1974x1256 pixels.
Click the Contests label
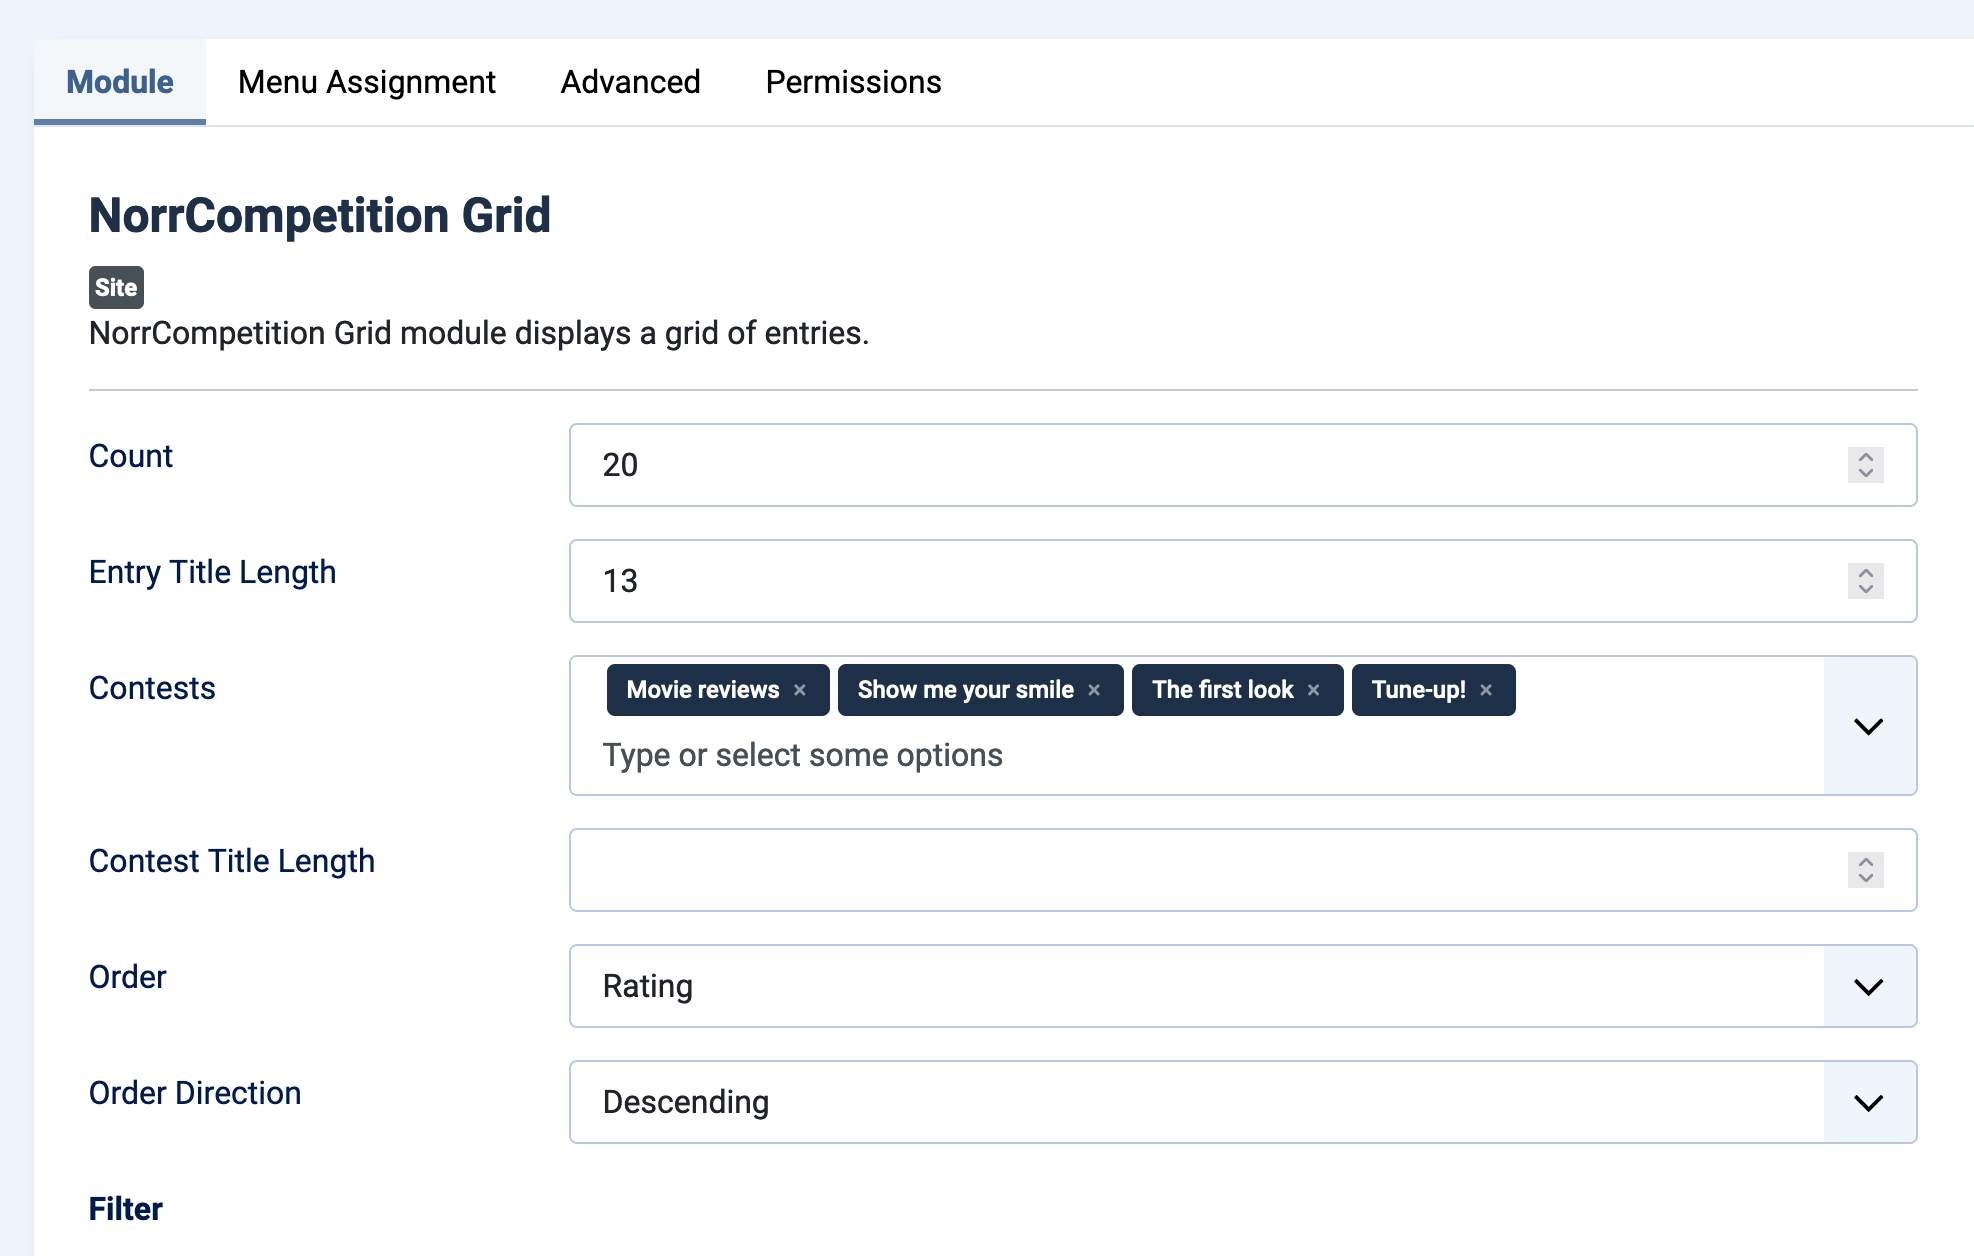point(152,688)
